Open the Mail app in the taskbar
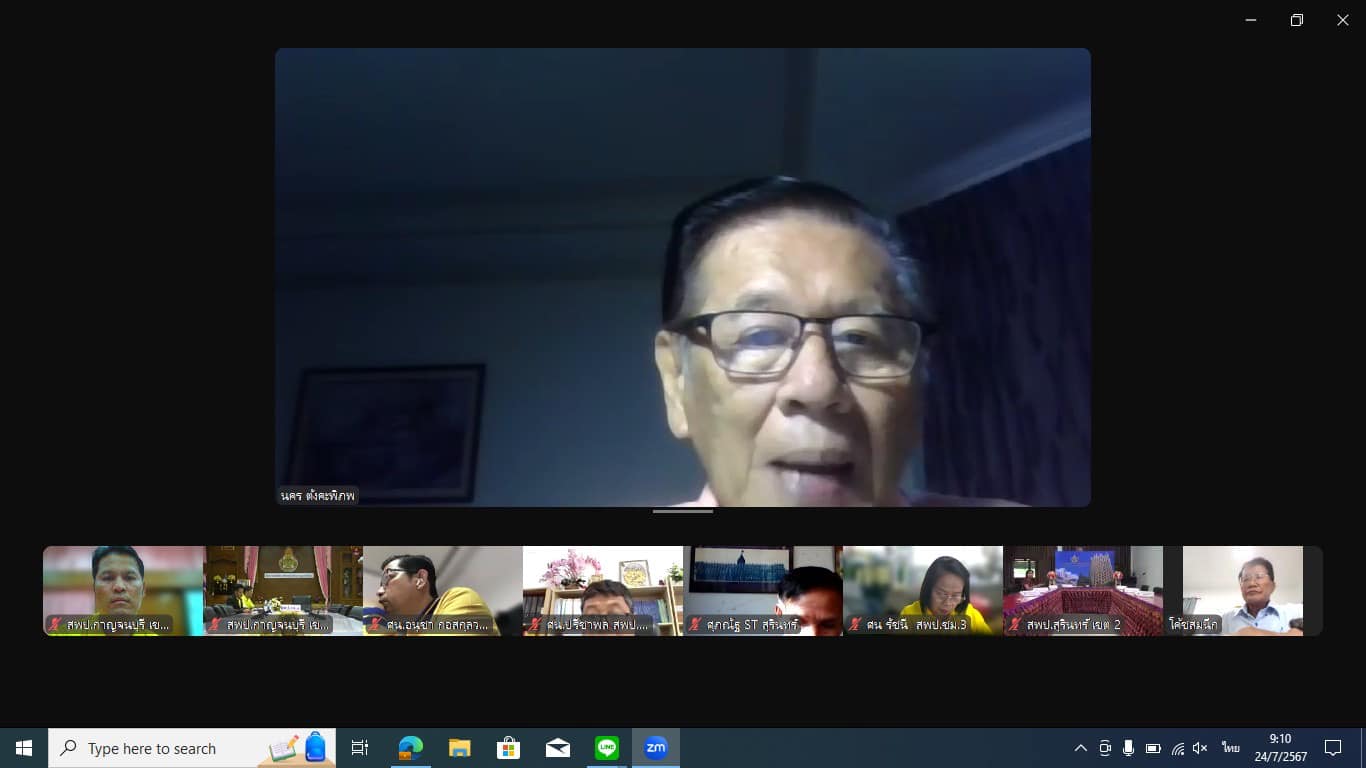 [557, 748]
